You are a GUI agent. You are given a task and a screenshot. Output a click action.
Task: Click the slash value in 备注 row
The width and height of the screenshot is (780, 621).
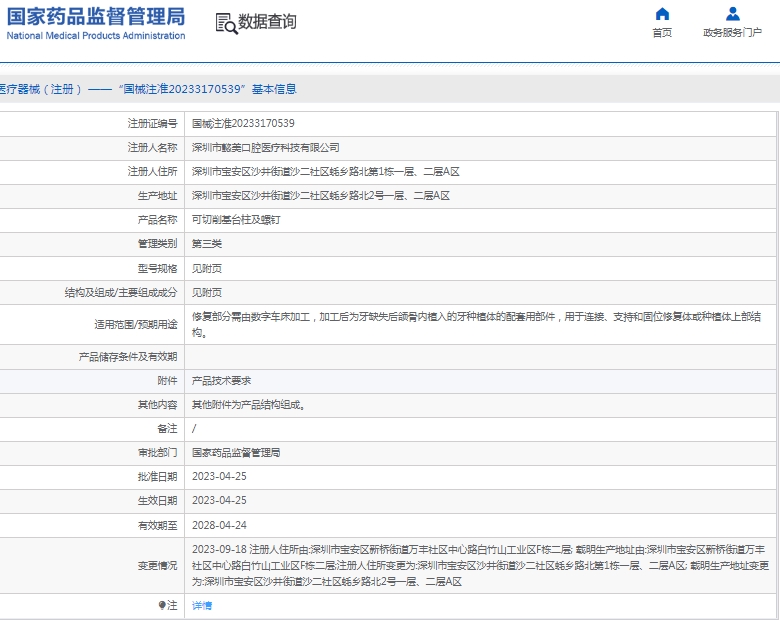194,428
